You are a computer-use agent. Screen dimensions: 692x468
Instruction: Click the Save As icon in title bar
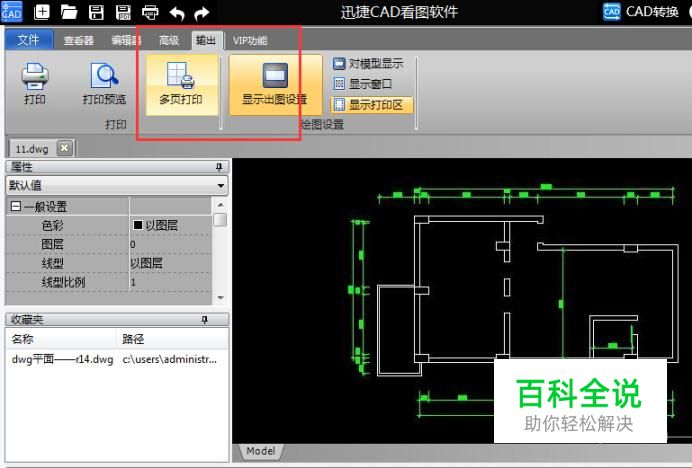123,12
